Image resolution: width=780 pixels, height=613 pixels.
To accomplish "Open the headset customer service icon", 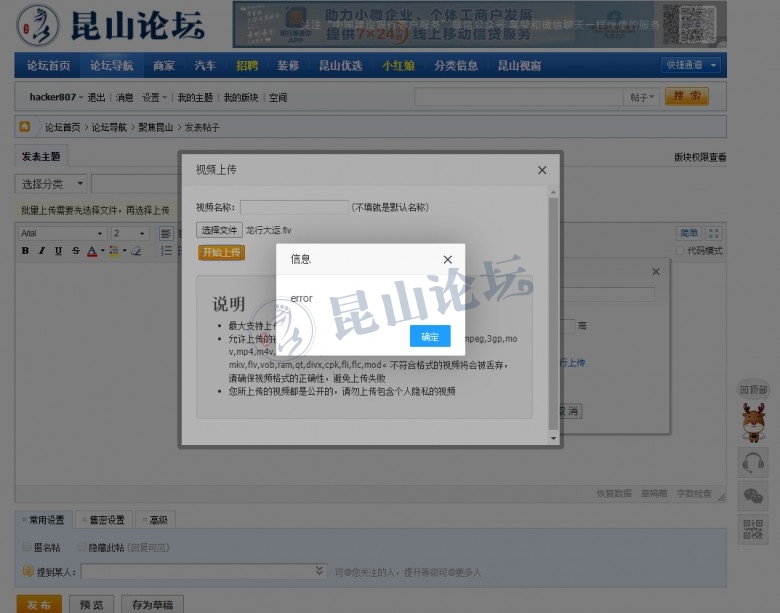I will pyautogui.click(x=752, y=462).
